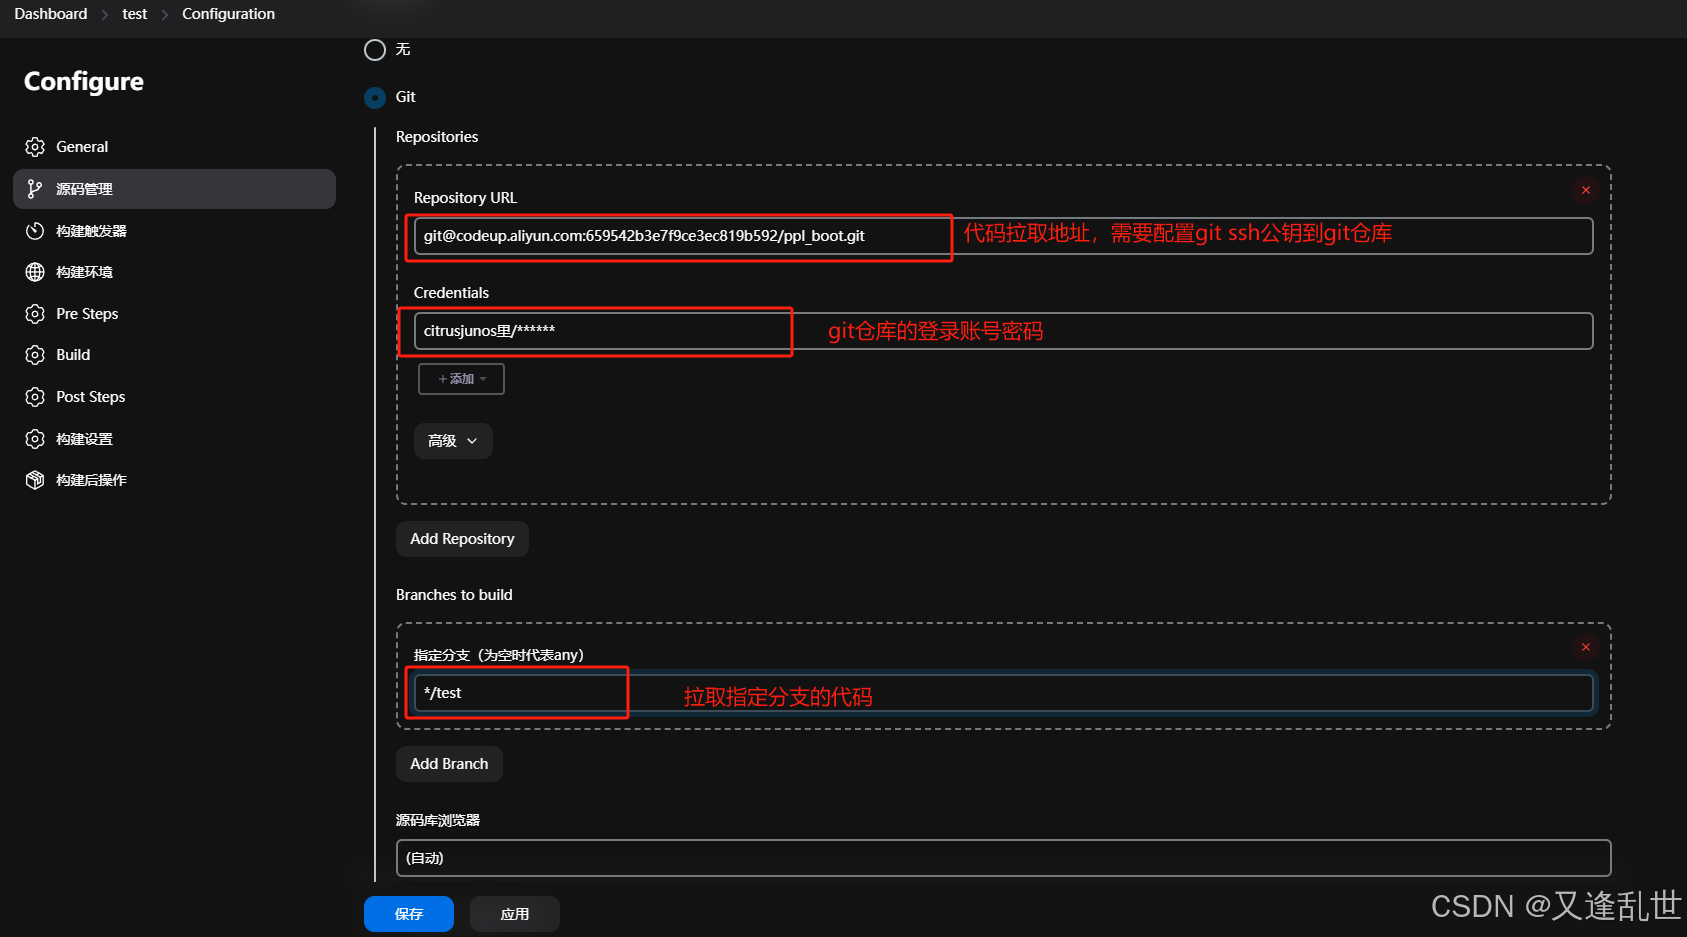Image resolution: width=1687 pixels, height=937 pixels.
Task: Focus the branch specifier */test field
Action: (1003, 693)
